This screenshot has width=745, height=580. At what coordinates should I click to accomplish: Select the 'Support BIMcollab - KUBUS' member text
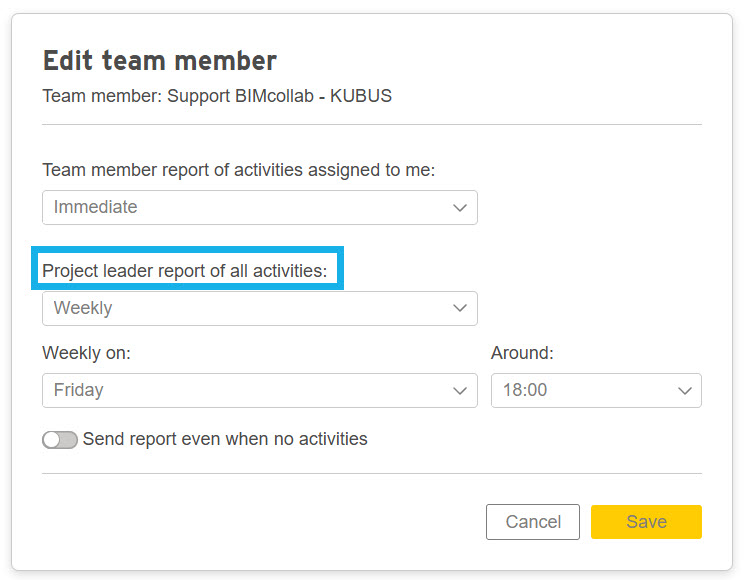click(x=279, y=96)
